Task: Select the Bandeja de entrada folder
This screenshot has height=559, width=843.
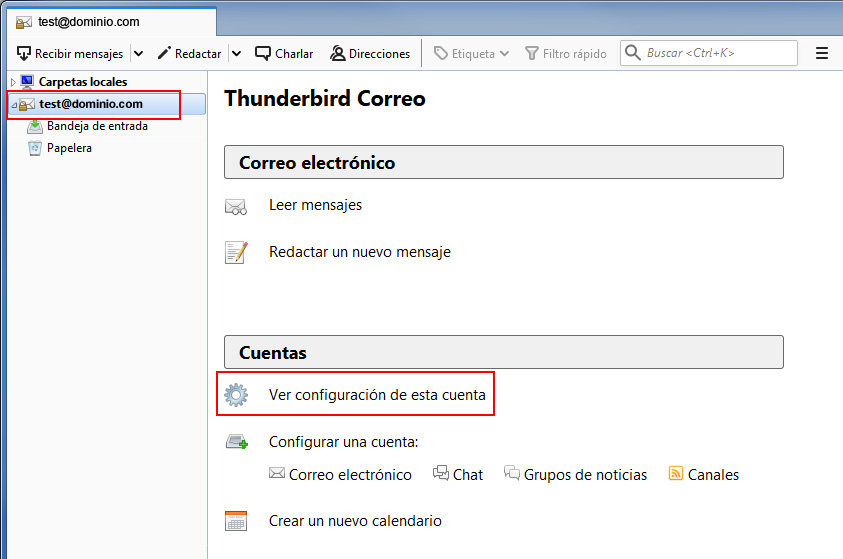Action: [x=97, y=126]
